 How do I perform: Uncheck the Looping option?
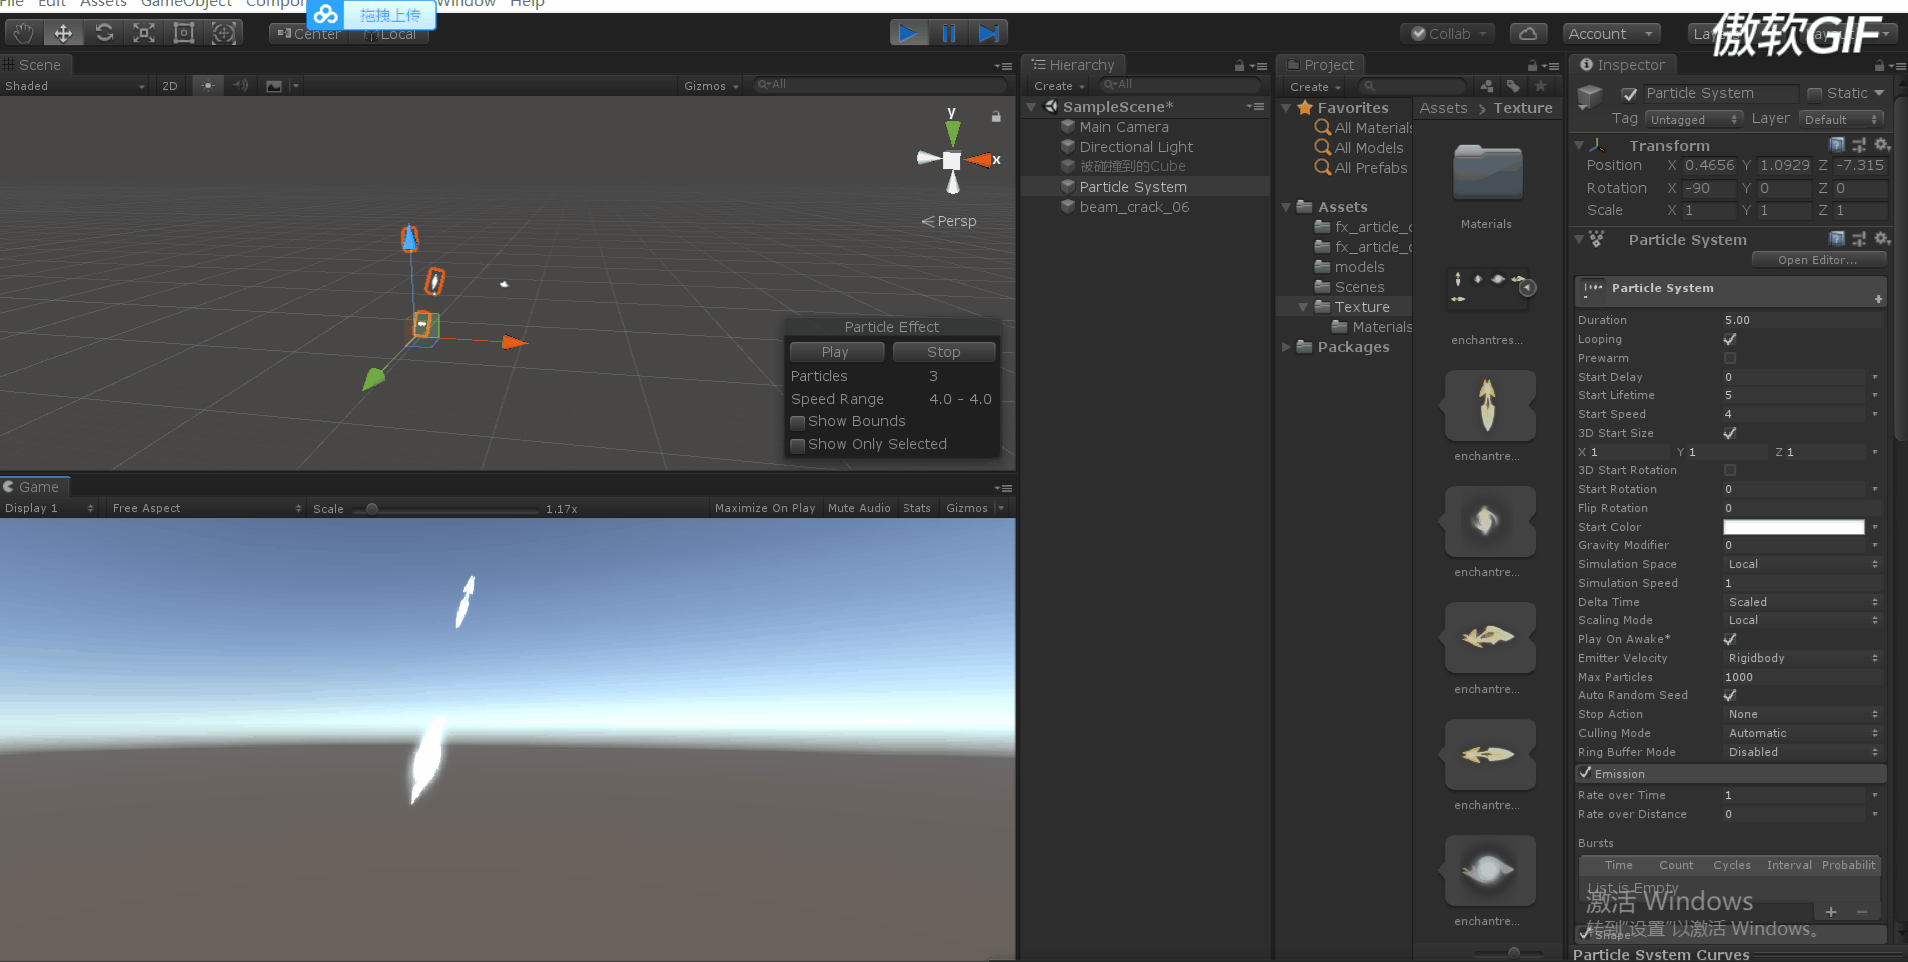pos(1730,339)
